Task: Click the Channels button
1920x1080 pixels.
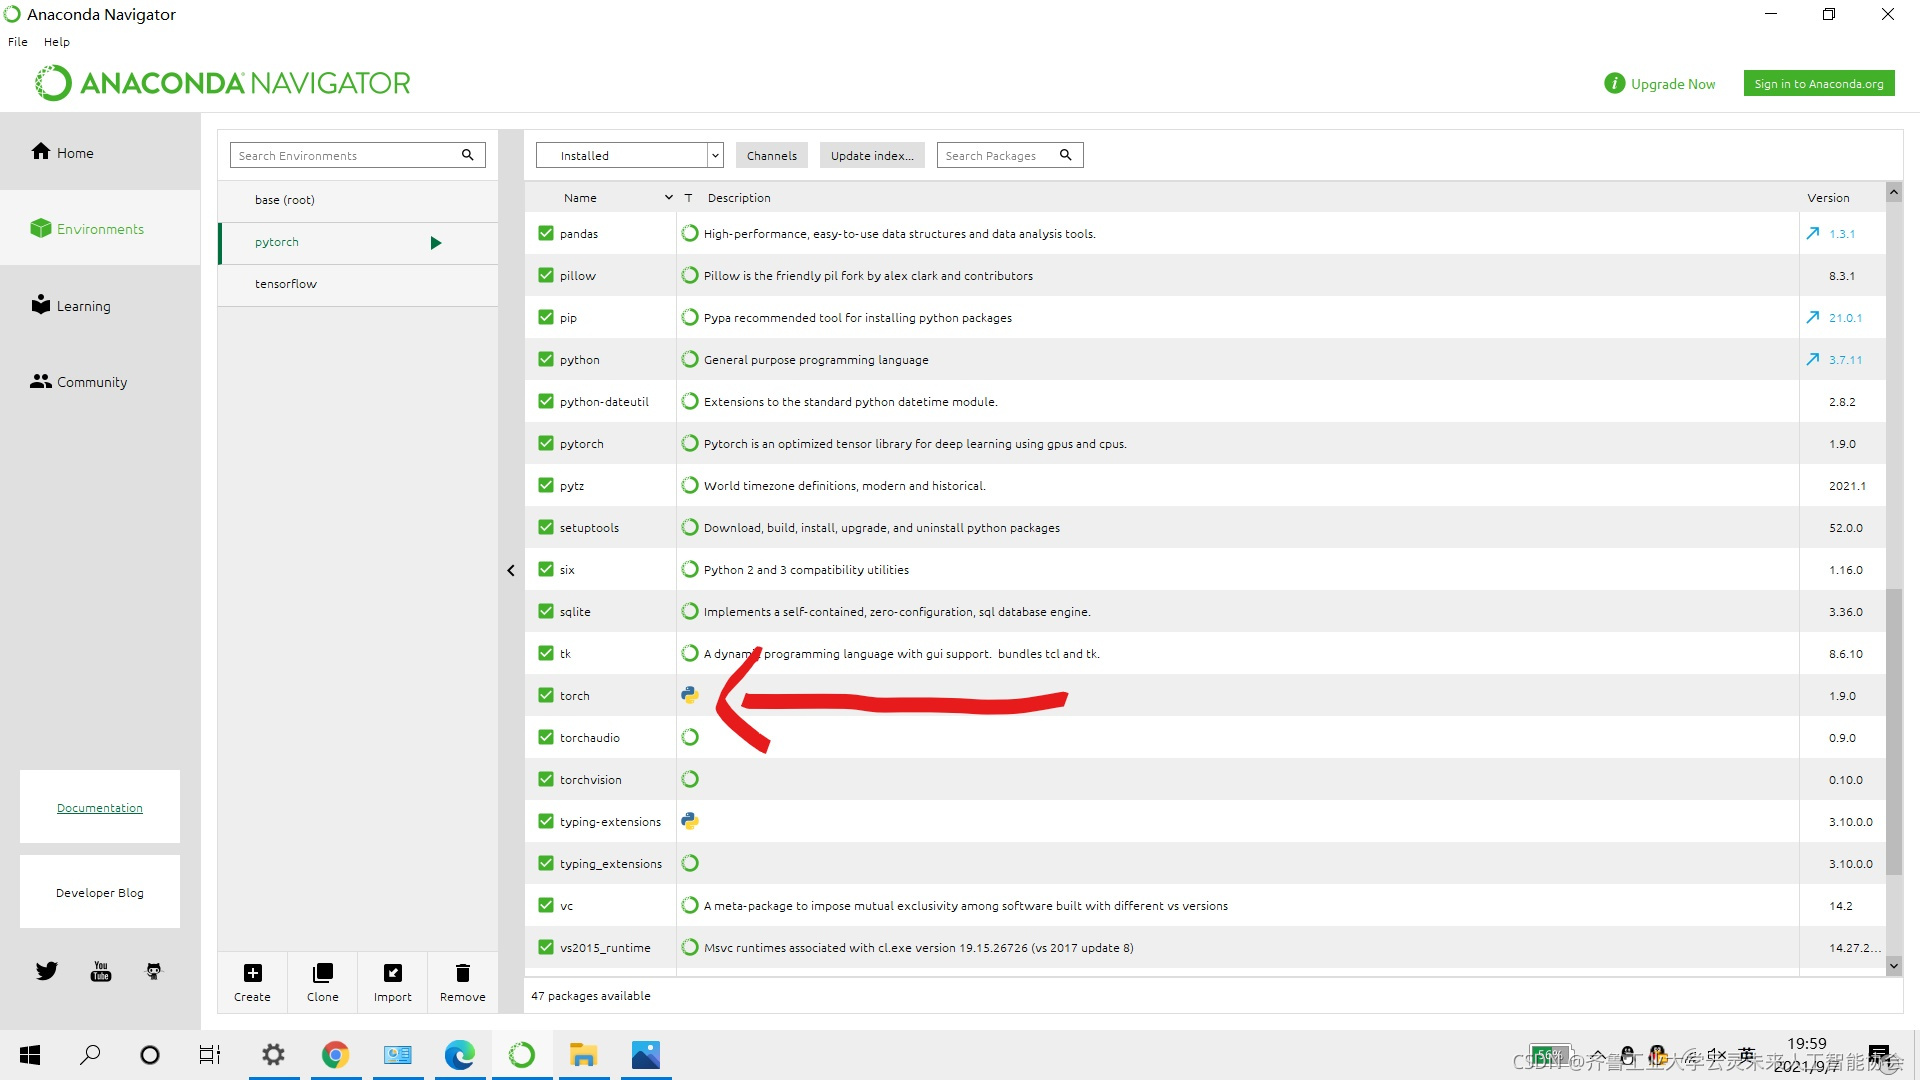Action: click(x=772, y=155)
